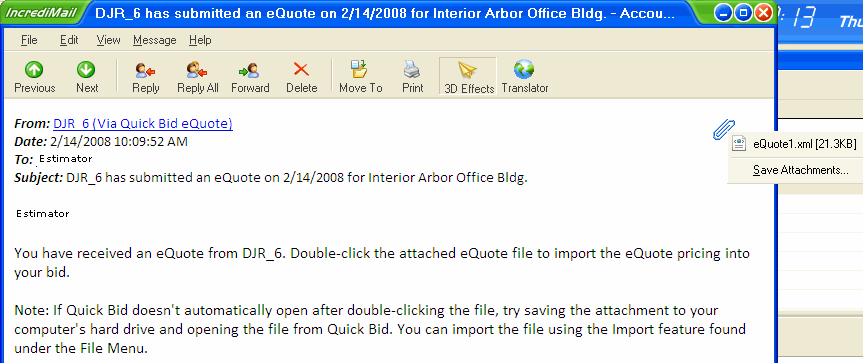Open the Move To folder icon
This screenshot has height=363, width=863.
[x=361, y=77]
